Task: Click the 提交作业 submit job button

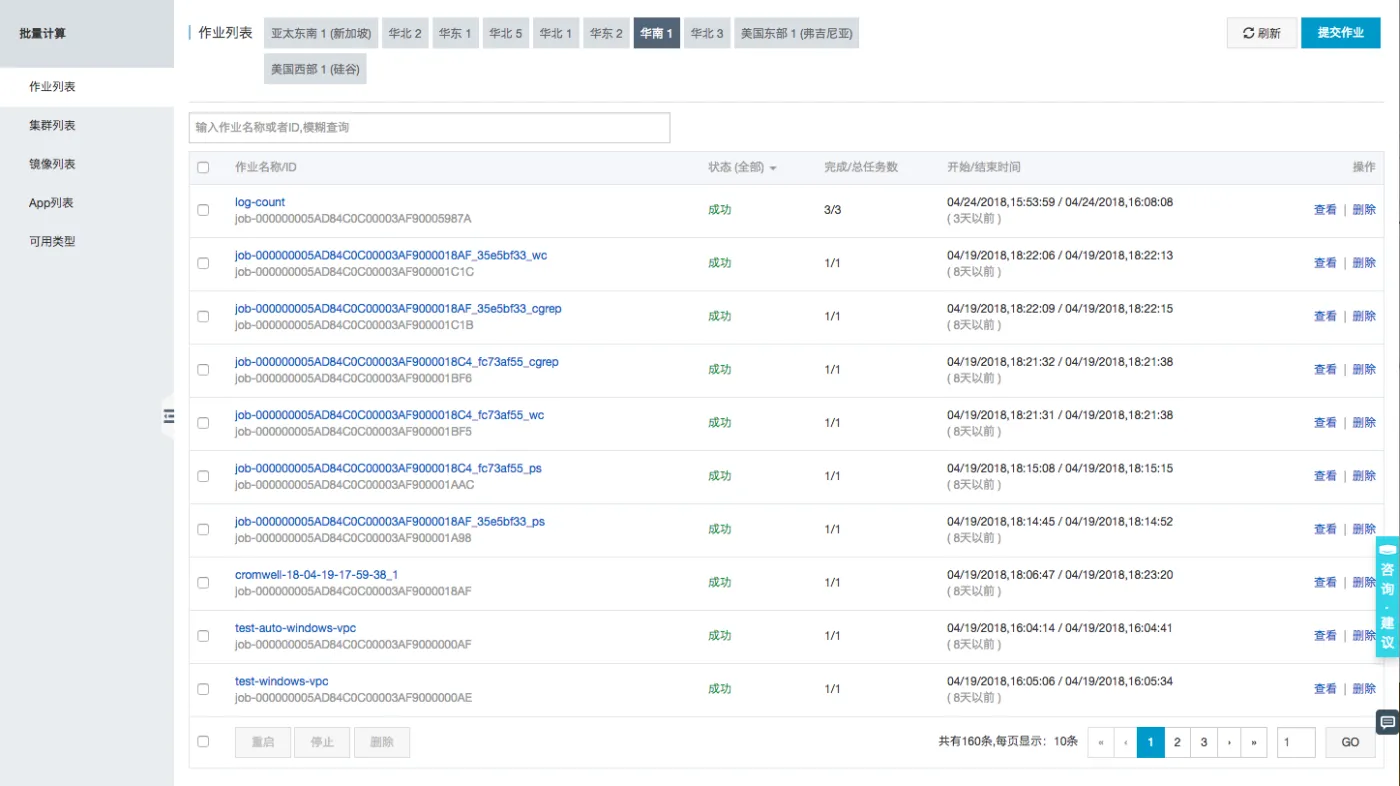Action: point(1340,33)
